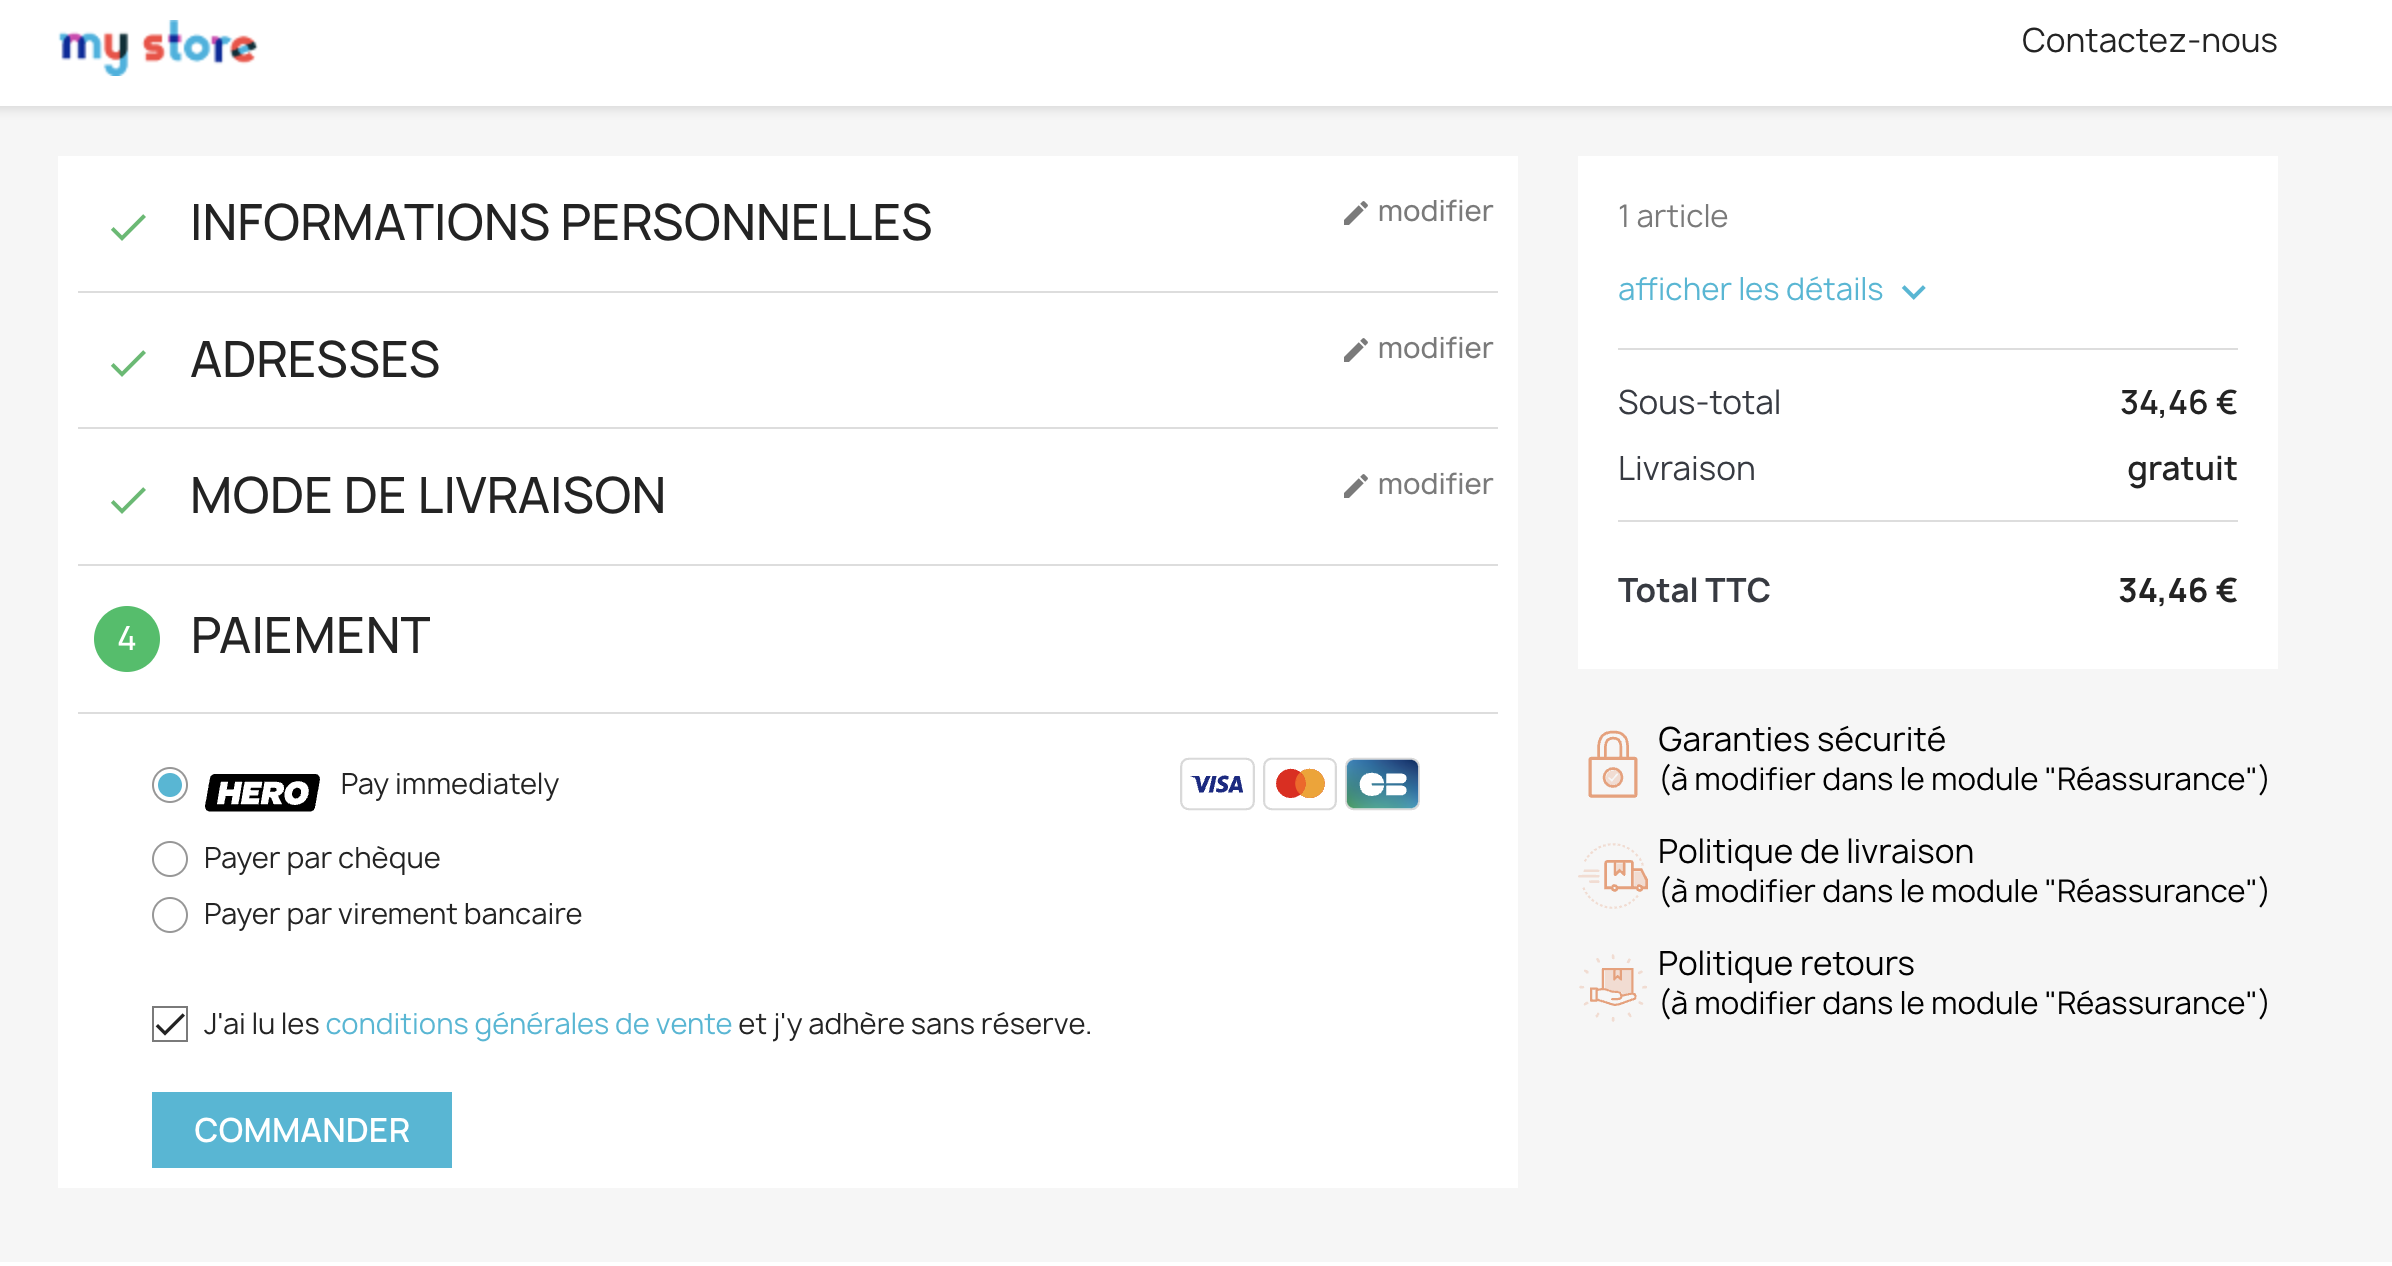Viewport: 2392px width, 1266px height.
Task: Open the conditions générales de vente link
Action: pyautogui.click(x=527, y=1023)
